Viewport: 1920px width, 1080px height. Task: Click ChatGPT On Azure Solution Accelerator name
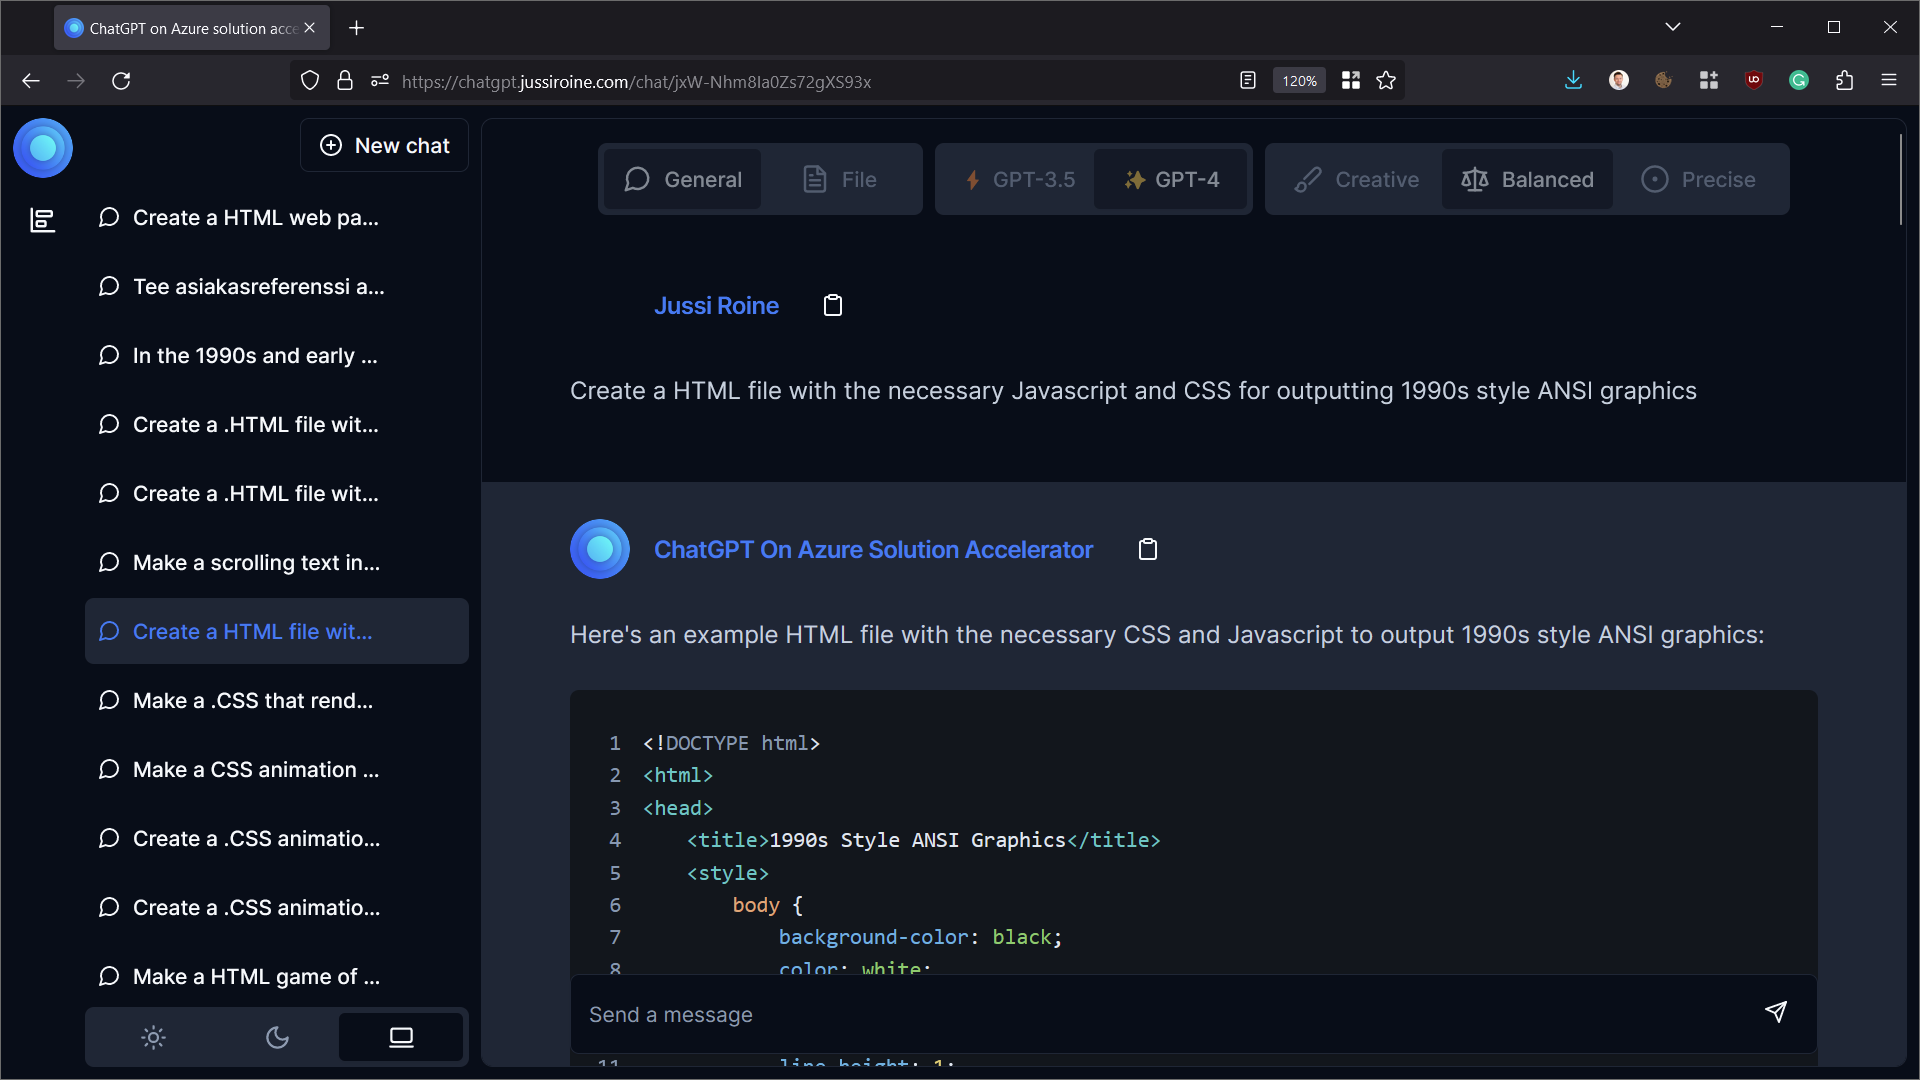(x=873, y=550)
